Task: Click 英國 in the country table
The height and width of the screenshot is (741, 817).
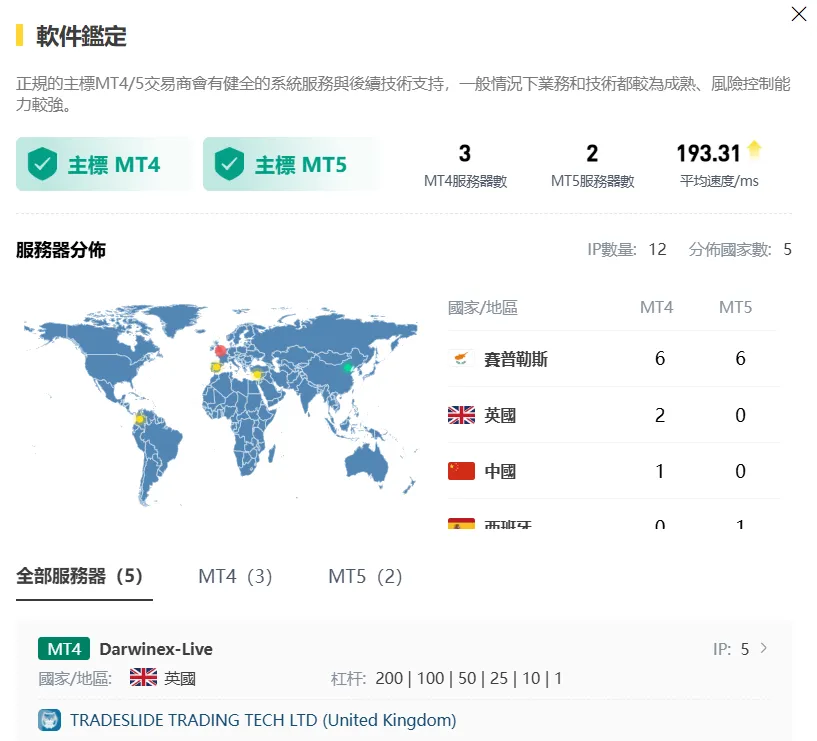Action: click(x=500, y=415)
